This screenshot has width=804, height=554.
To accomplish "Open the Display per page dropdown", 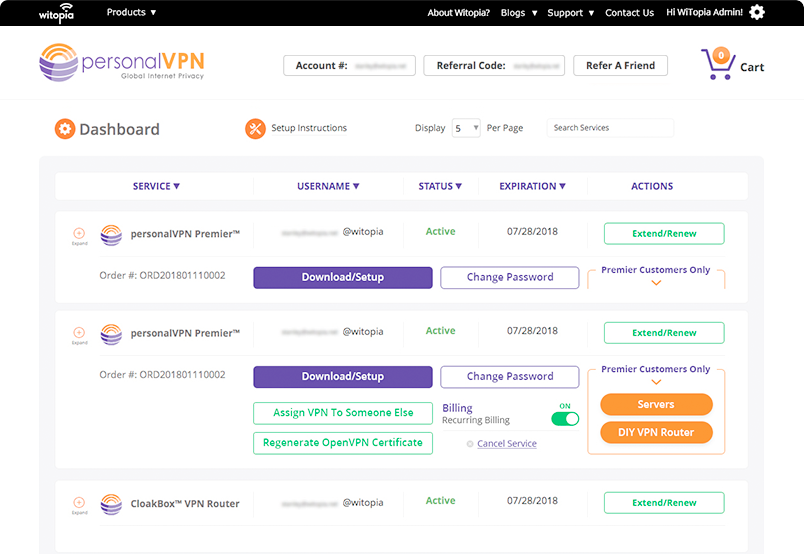I will click(x=466, y=128).
